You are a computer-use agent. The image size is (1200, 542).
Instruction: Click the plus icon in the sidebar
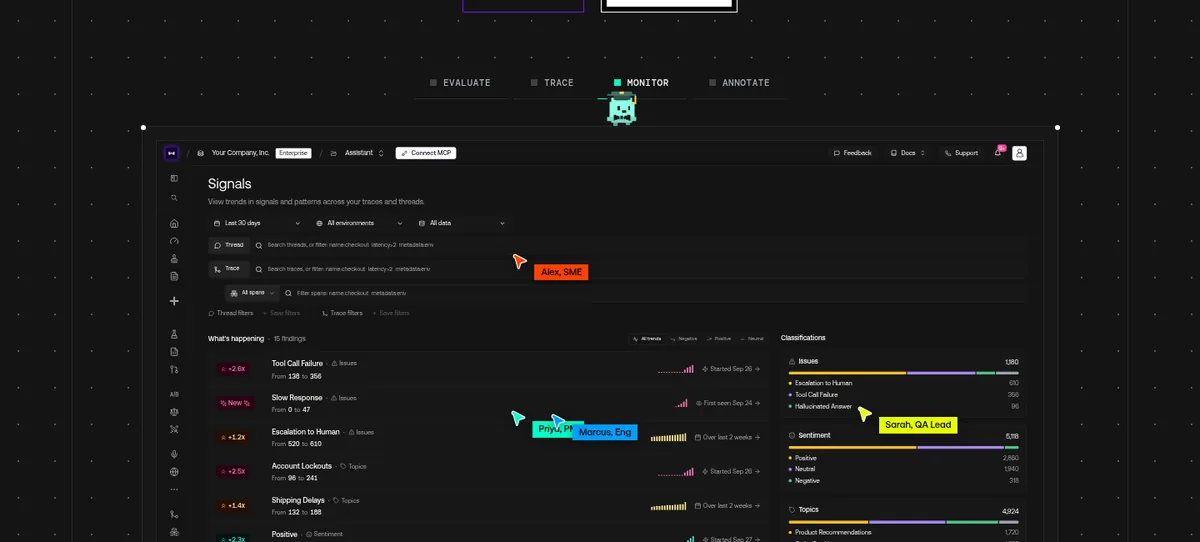click(x=174, y=301)
